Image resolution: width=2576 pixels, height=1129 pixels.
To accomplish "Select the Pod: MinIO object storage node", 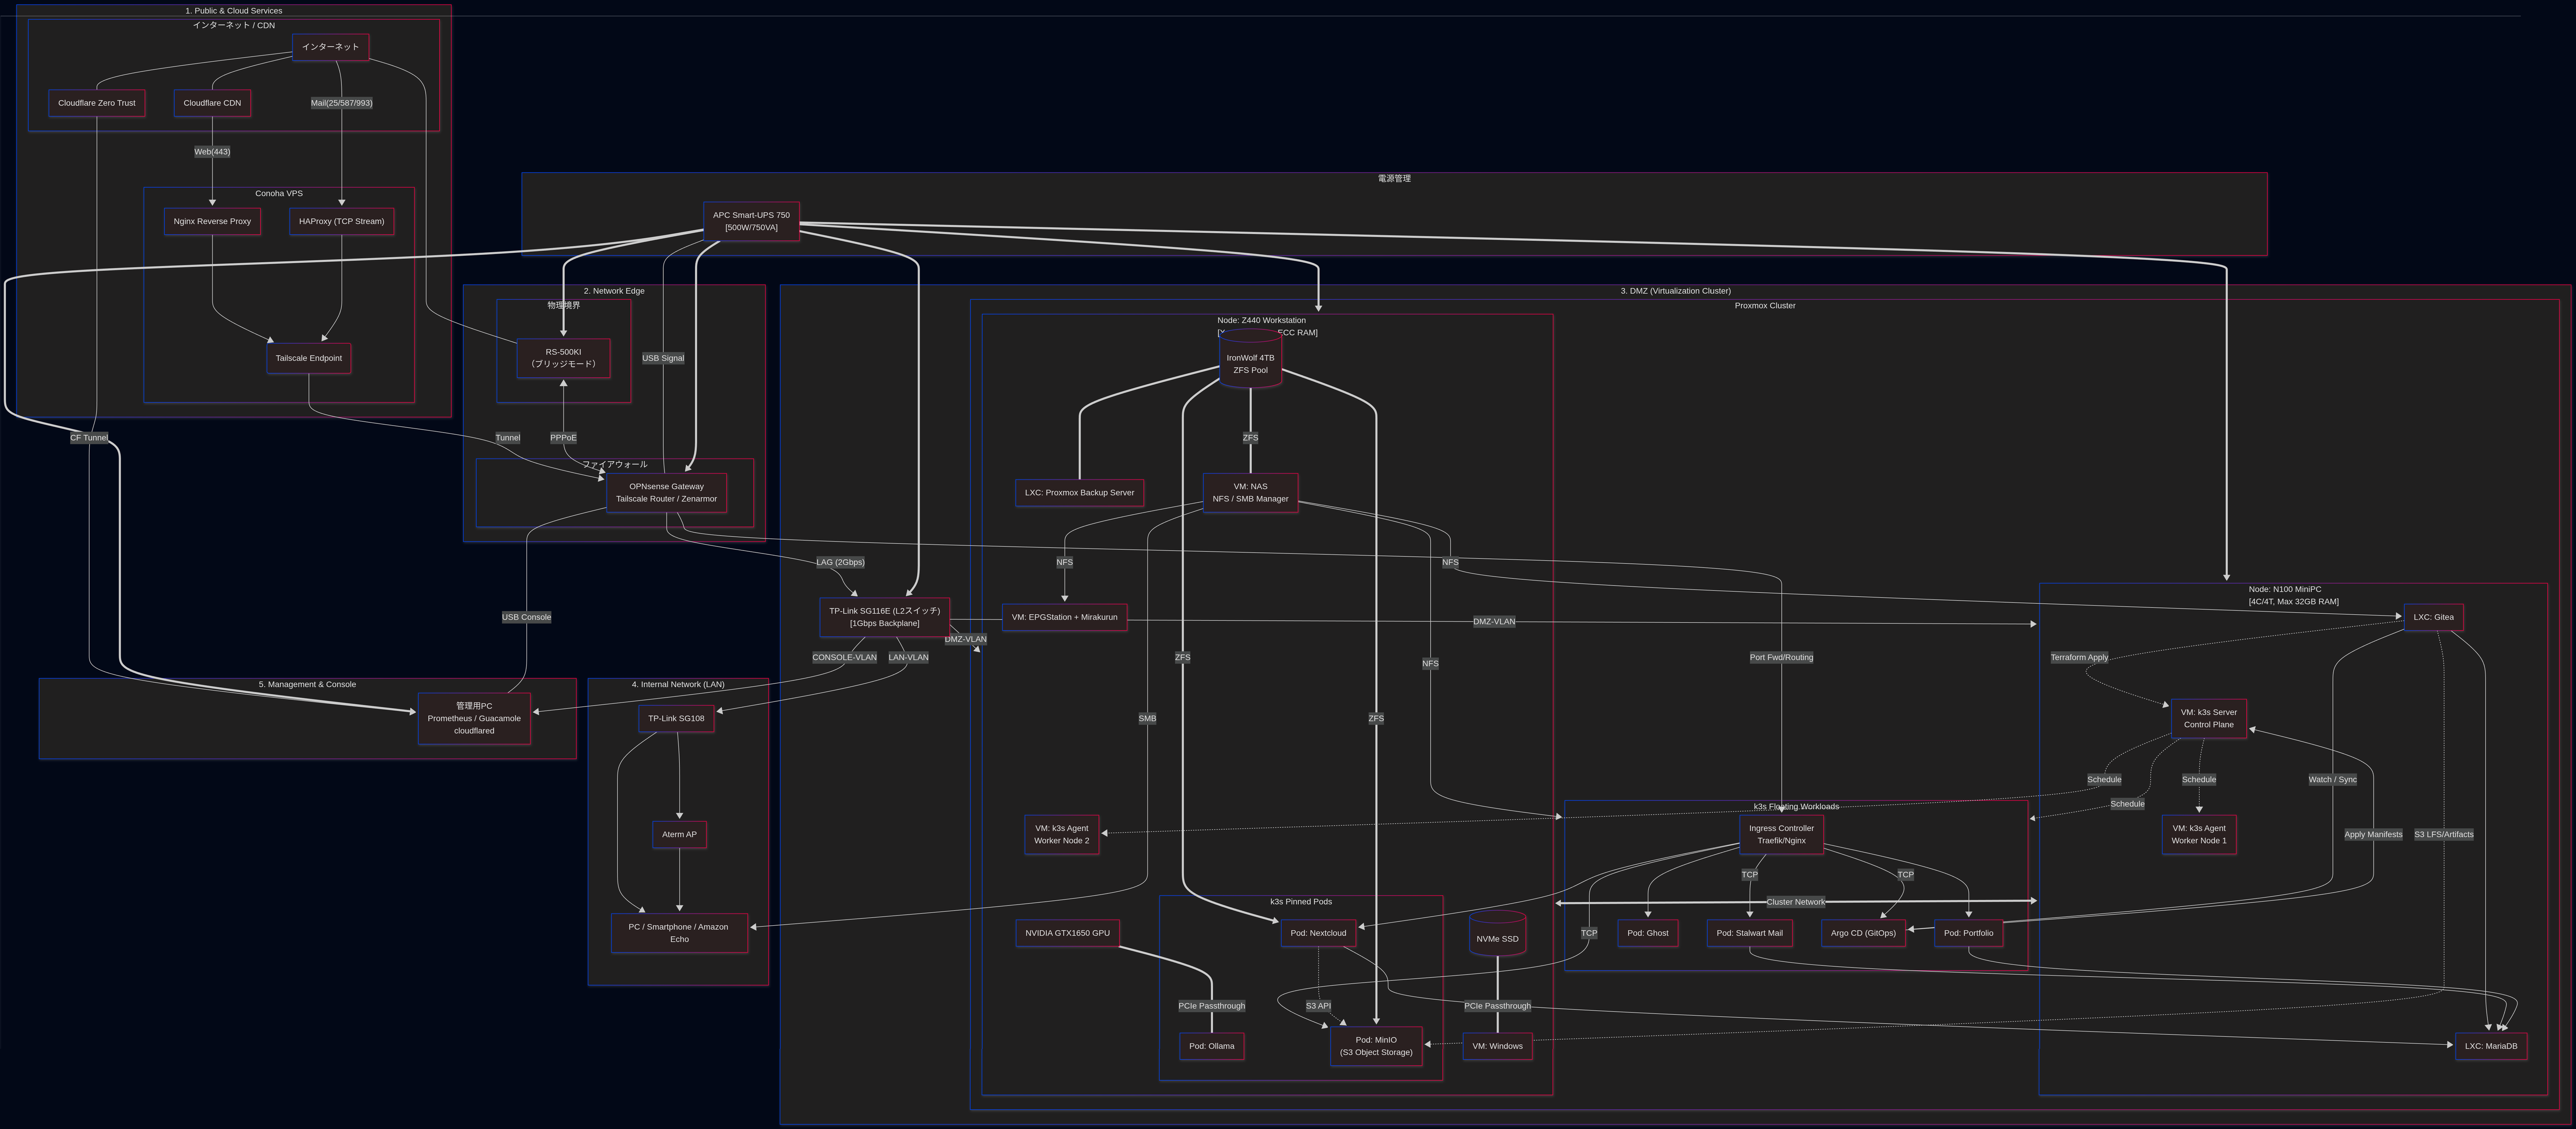I will 1377,1047.
